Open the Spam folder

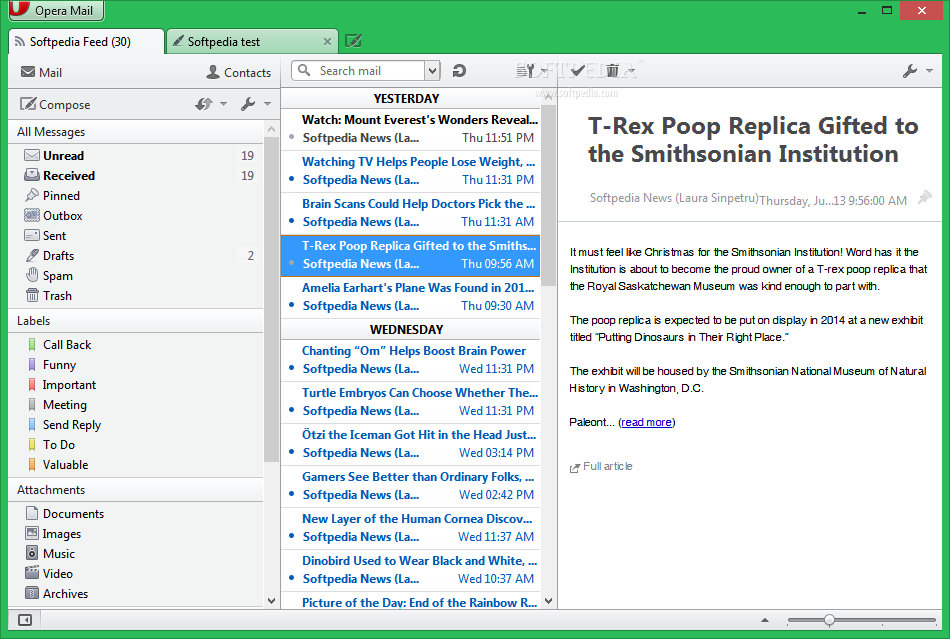pos(136,276)
